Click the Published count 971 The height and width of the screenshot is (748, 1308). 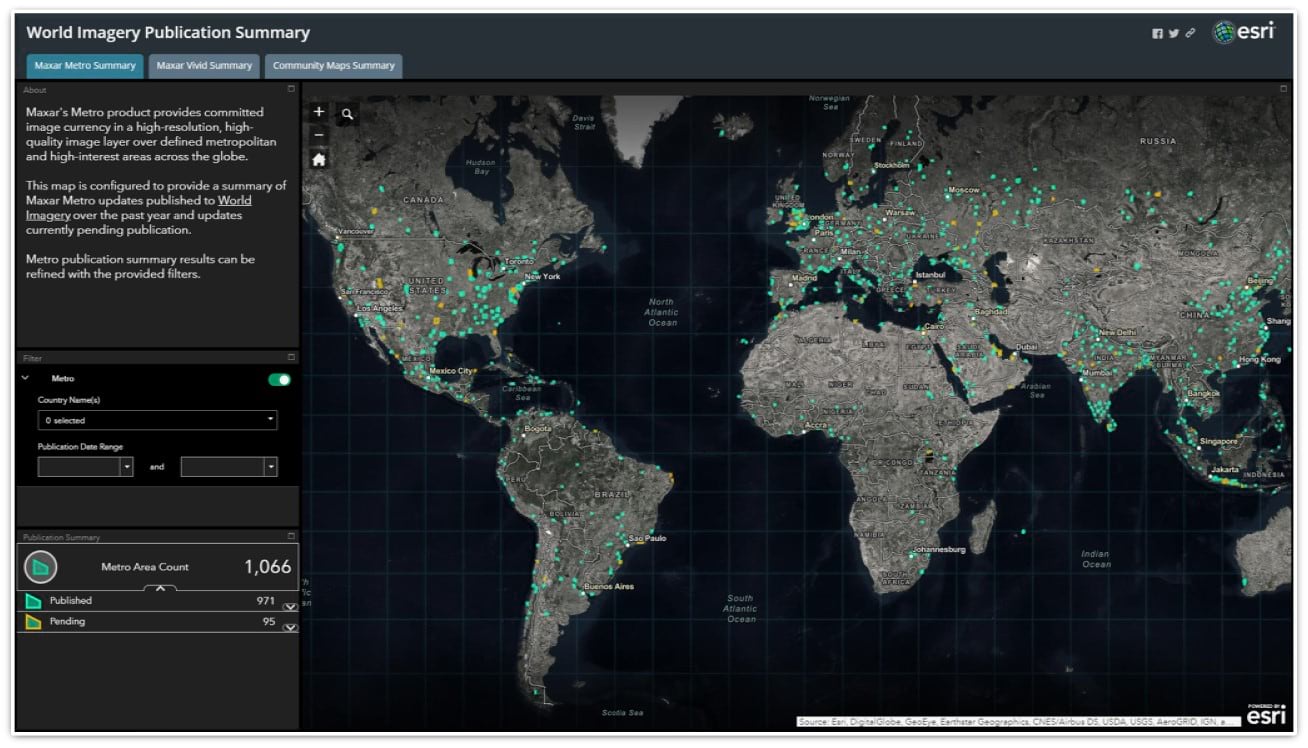[265, 600]
